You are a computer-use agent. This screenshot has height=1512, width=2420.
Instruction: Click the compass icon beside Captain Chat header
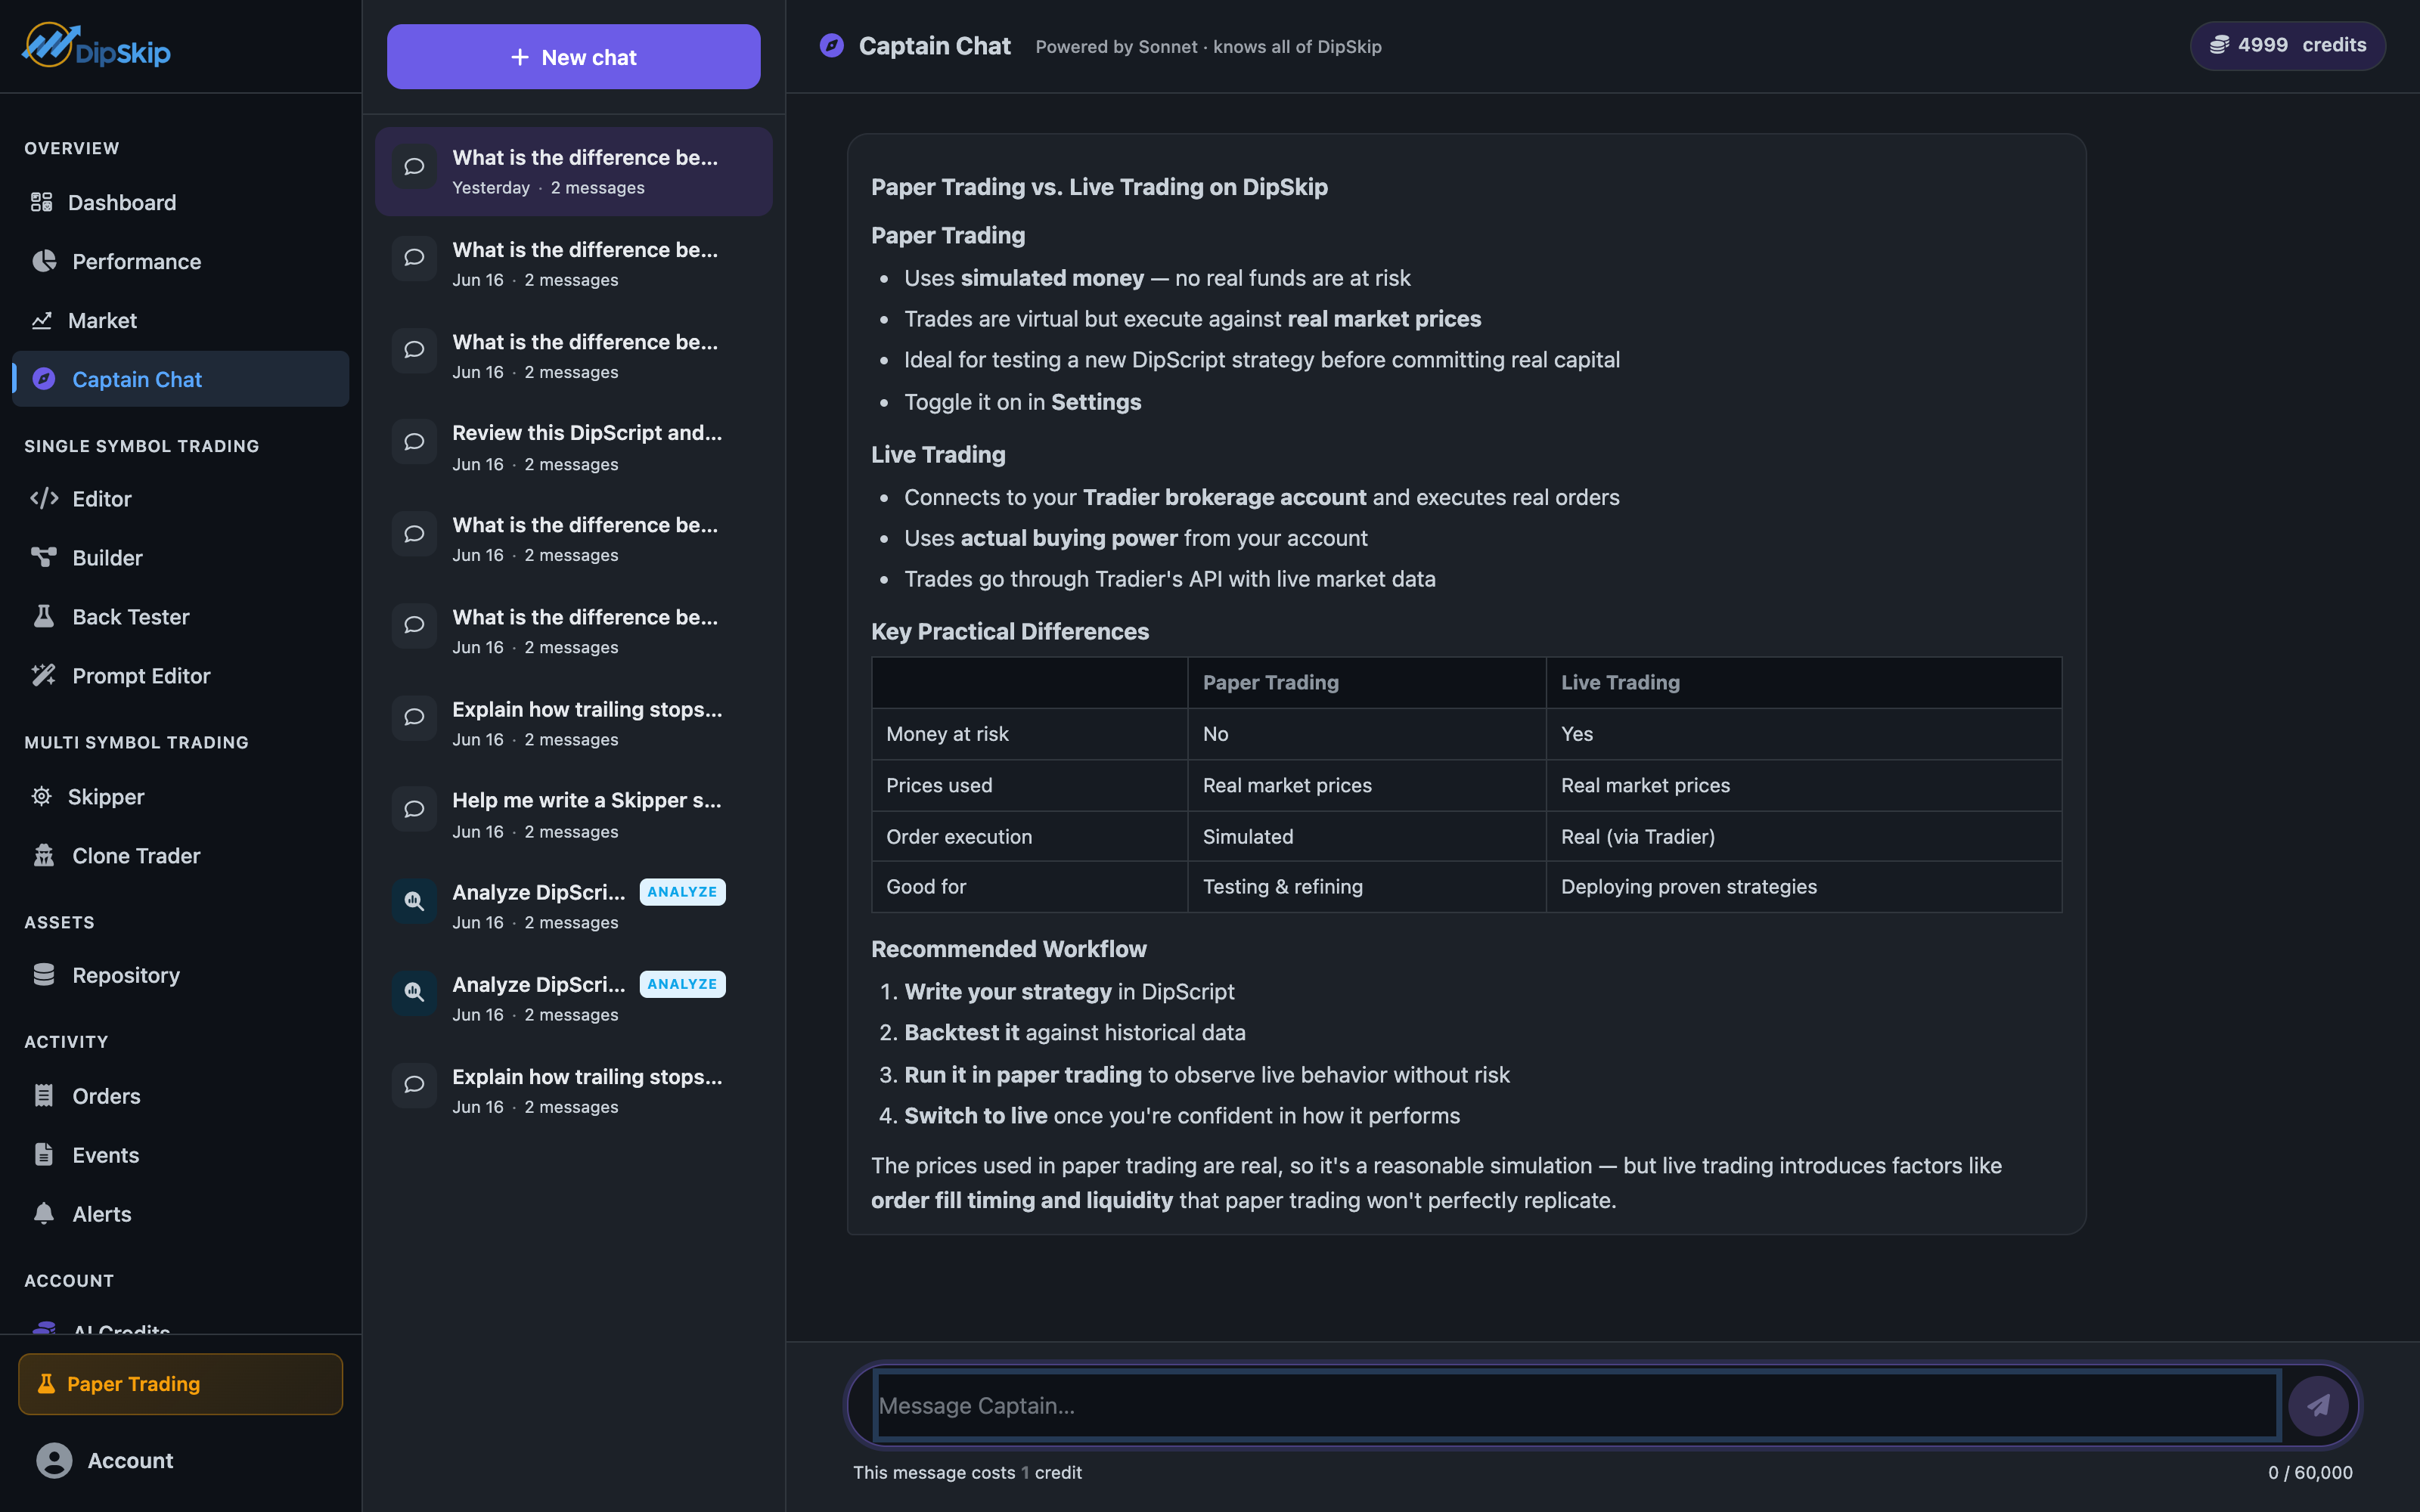[832, 46]
